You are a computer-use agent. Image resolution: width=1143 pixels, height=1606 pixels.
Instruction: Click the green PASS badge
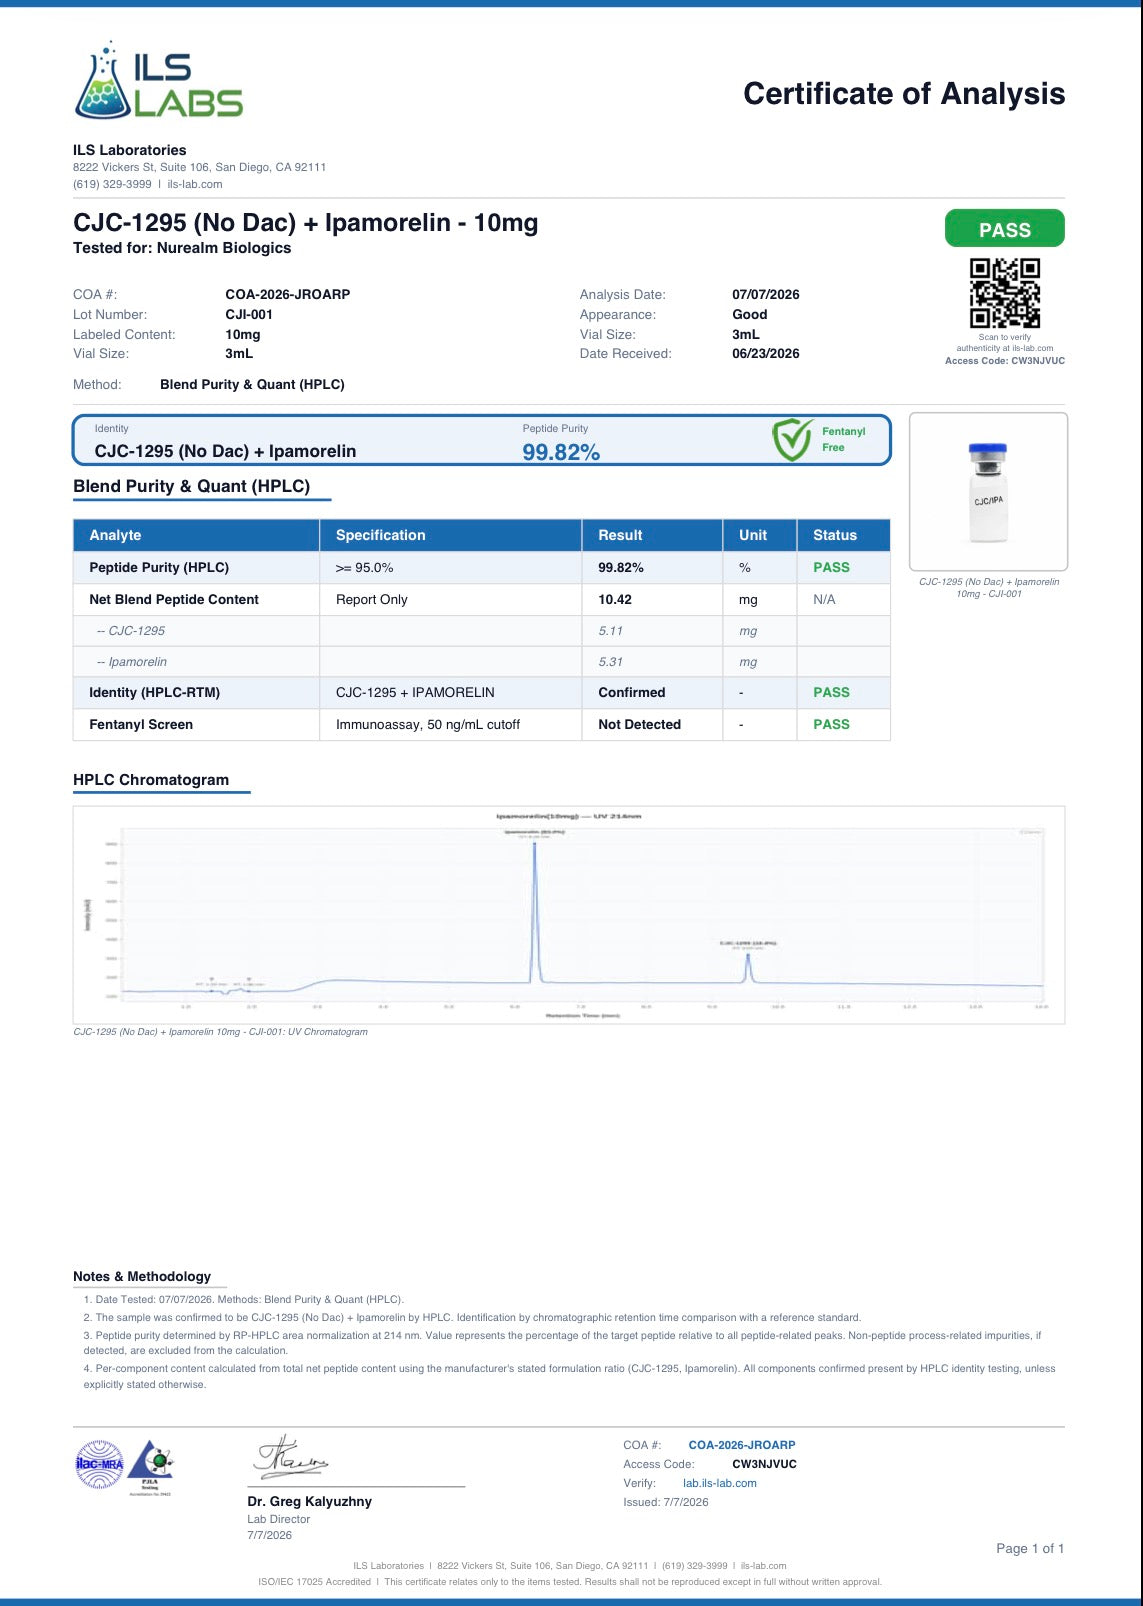pos(1004,229)
